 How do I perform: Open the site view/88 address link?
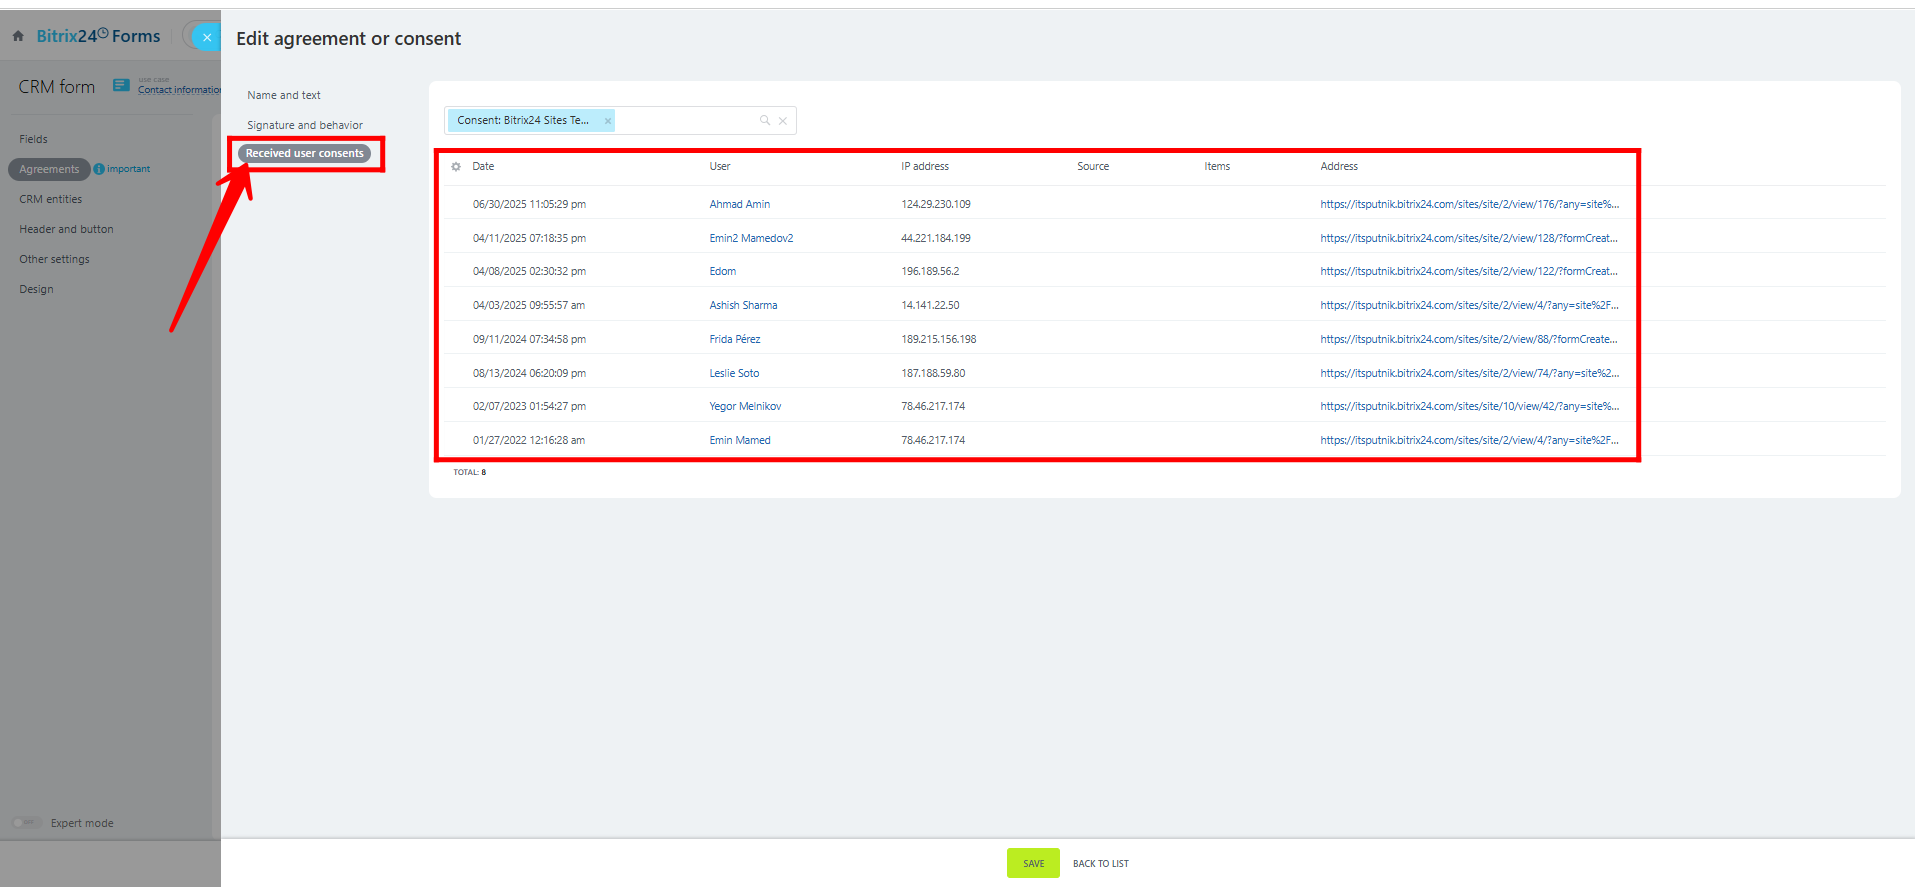click(x=1469, y=339)
